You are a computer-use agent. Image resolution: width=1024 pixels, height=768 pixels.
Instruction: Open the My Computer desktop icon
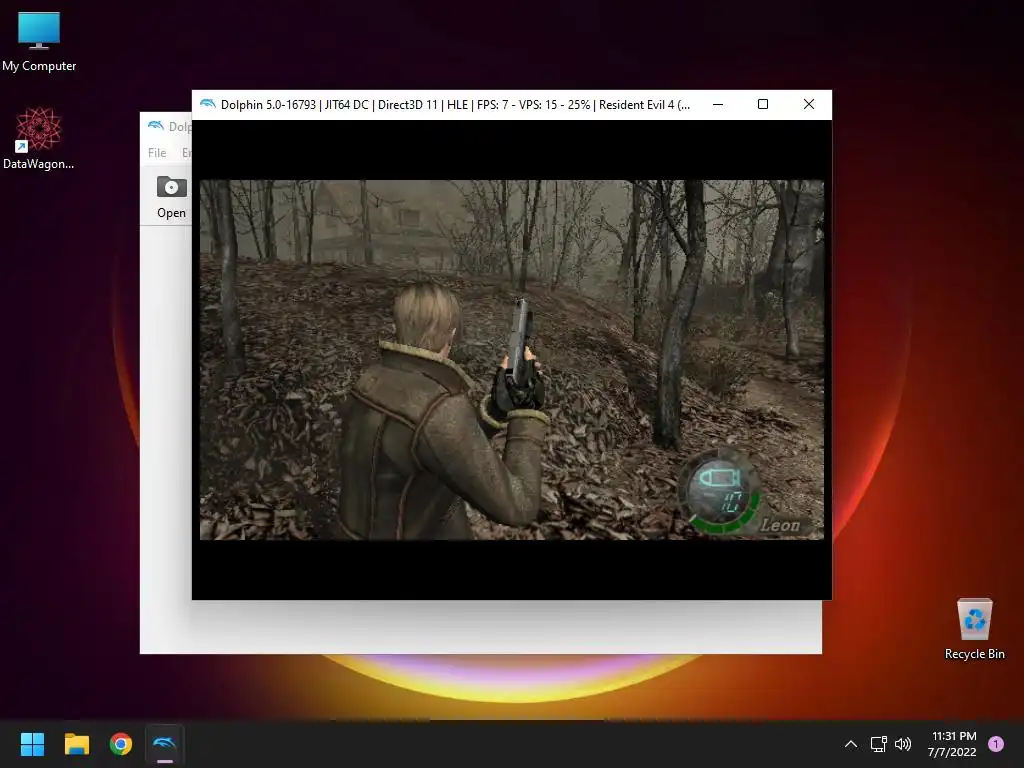[39, 42]
